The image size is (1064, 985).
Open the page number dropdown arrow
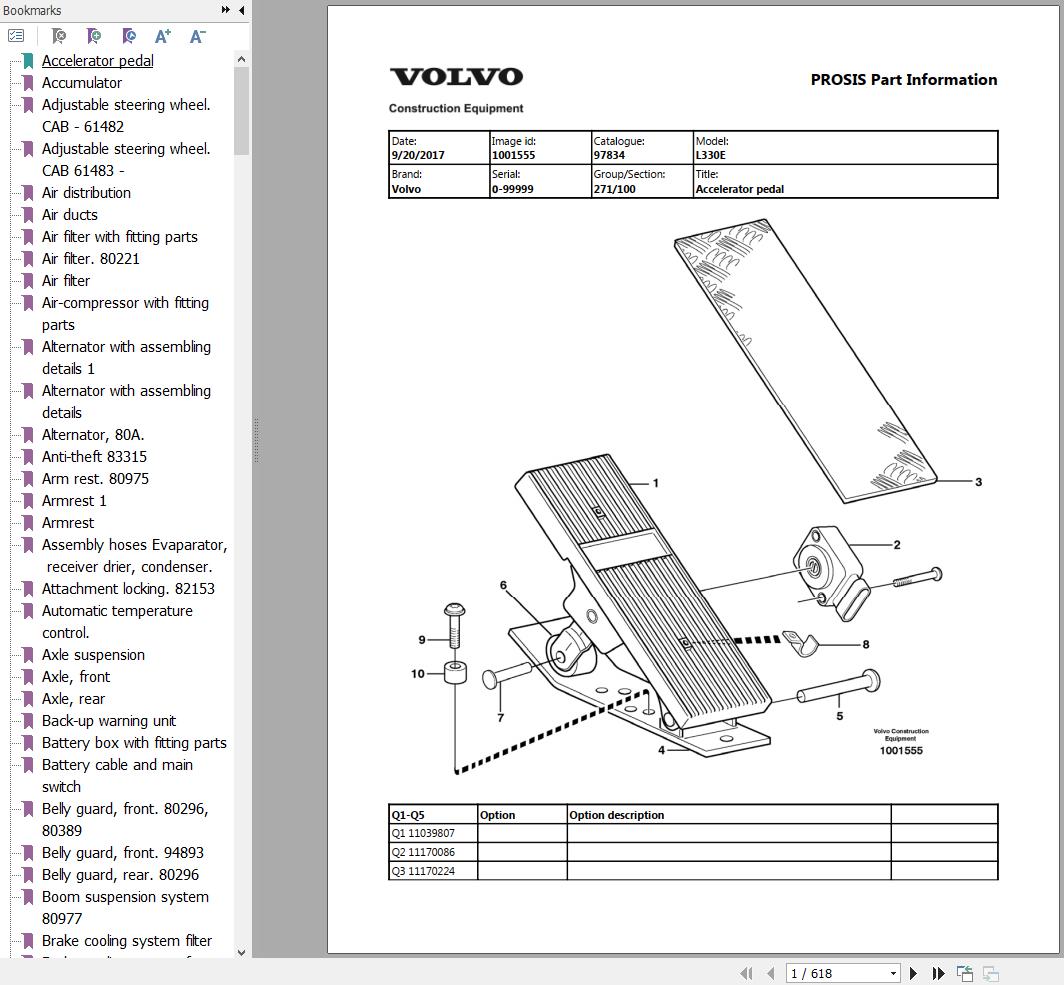(894, 973)
